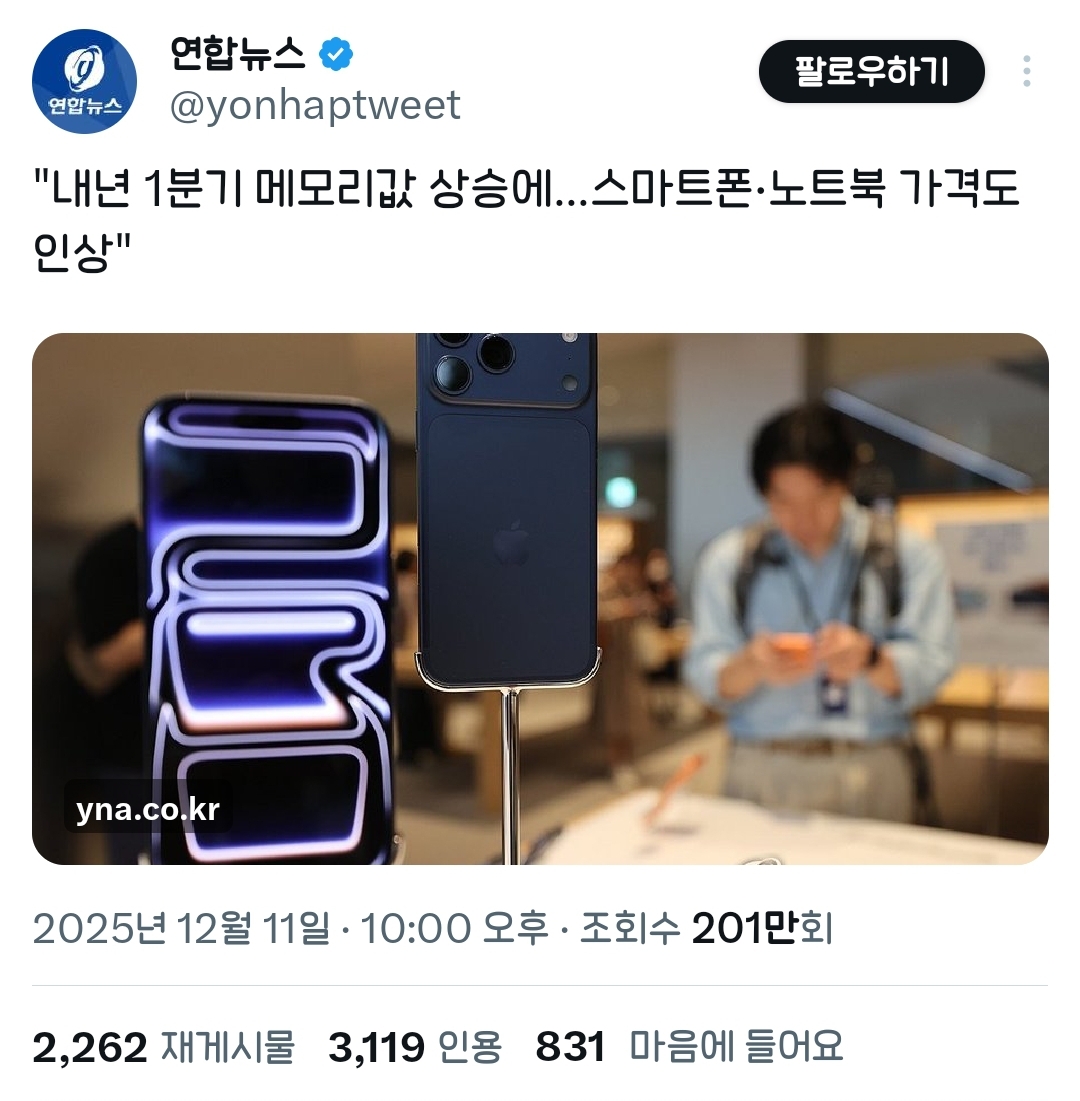Screen dimensions: 1080x1101
Task: Show the 2,262 재게시물 list
Action: point(163,1048)
